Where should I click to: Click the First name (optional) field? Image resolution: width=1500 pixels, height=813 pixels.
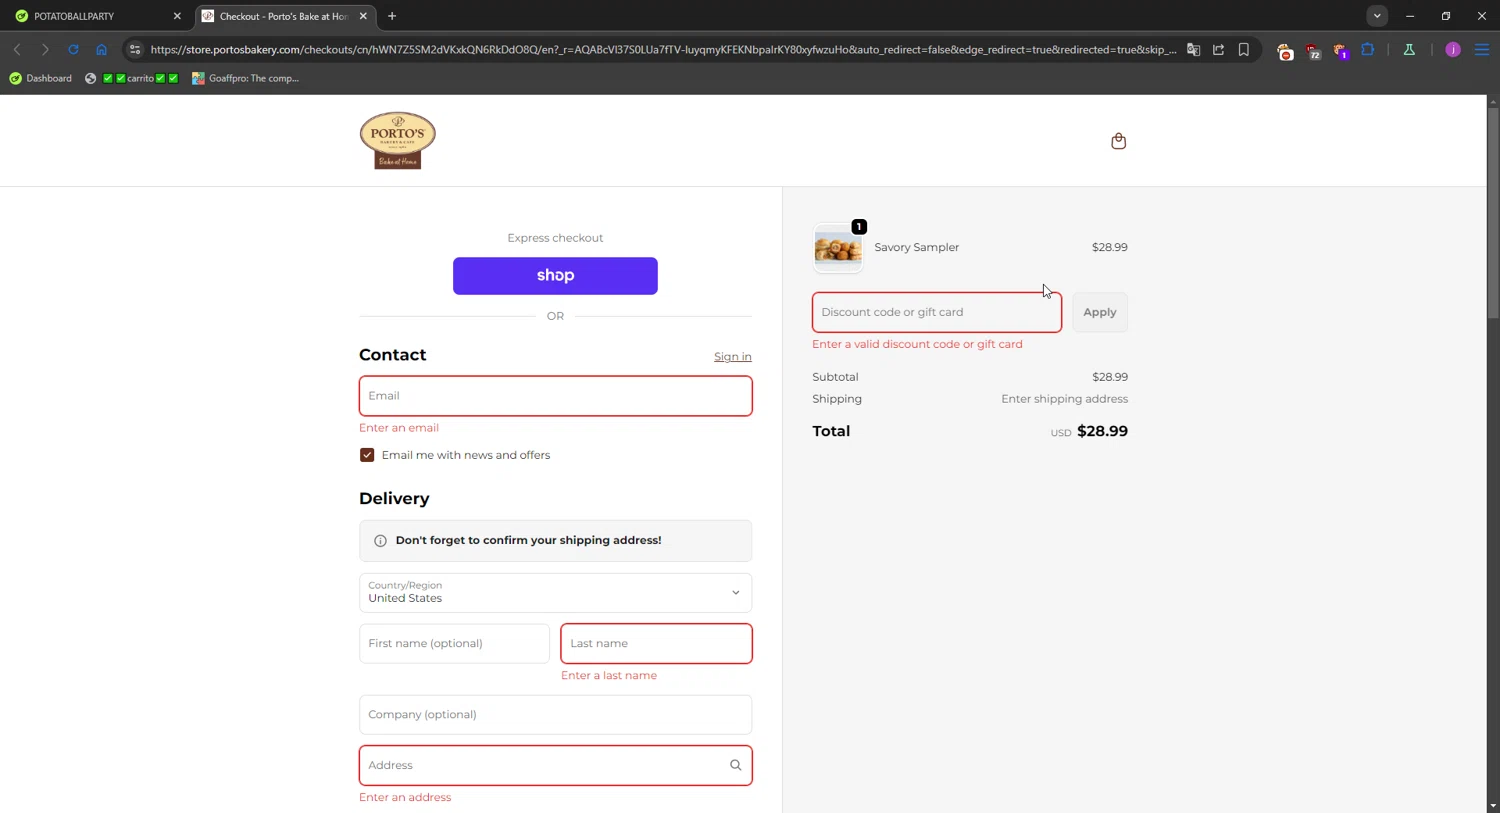(454, 643)
